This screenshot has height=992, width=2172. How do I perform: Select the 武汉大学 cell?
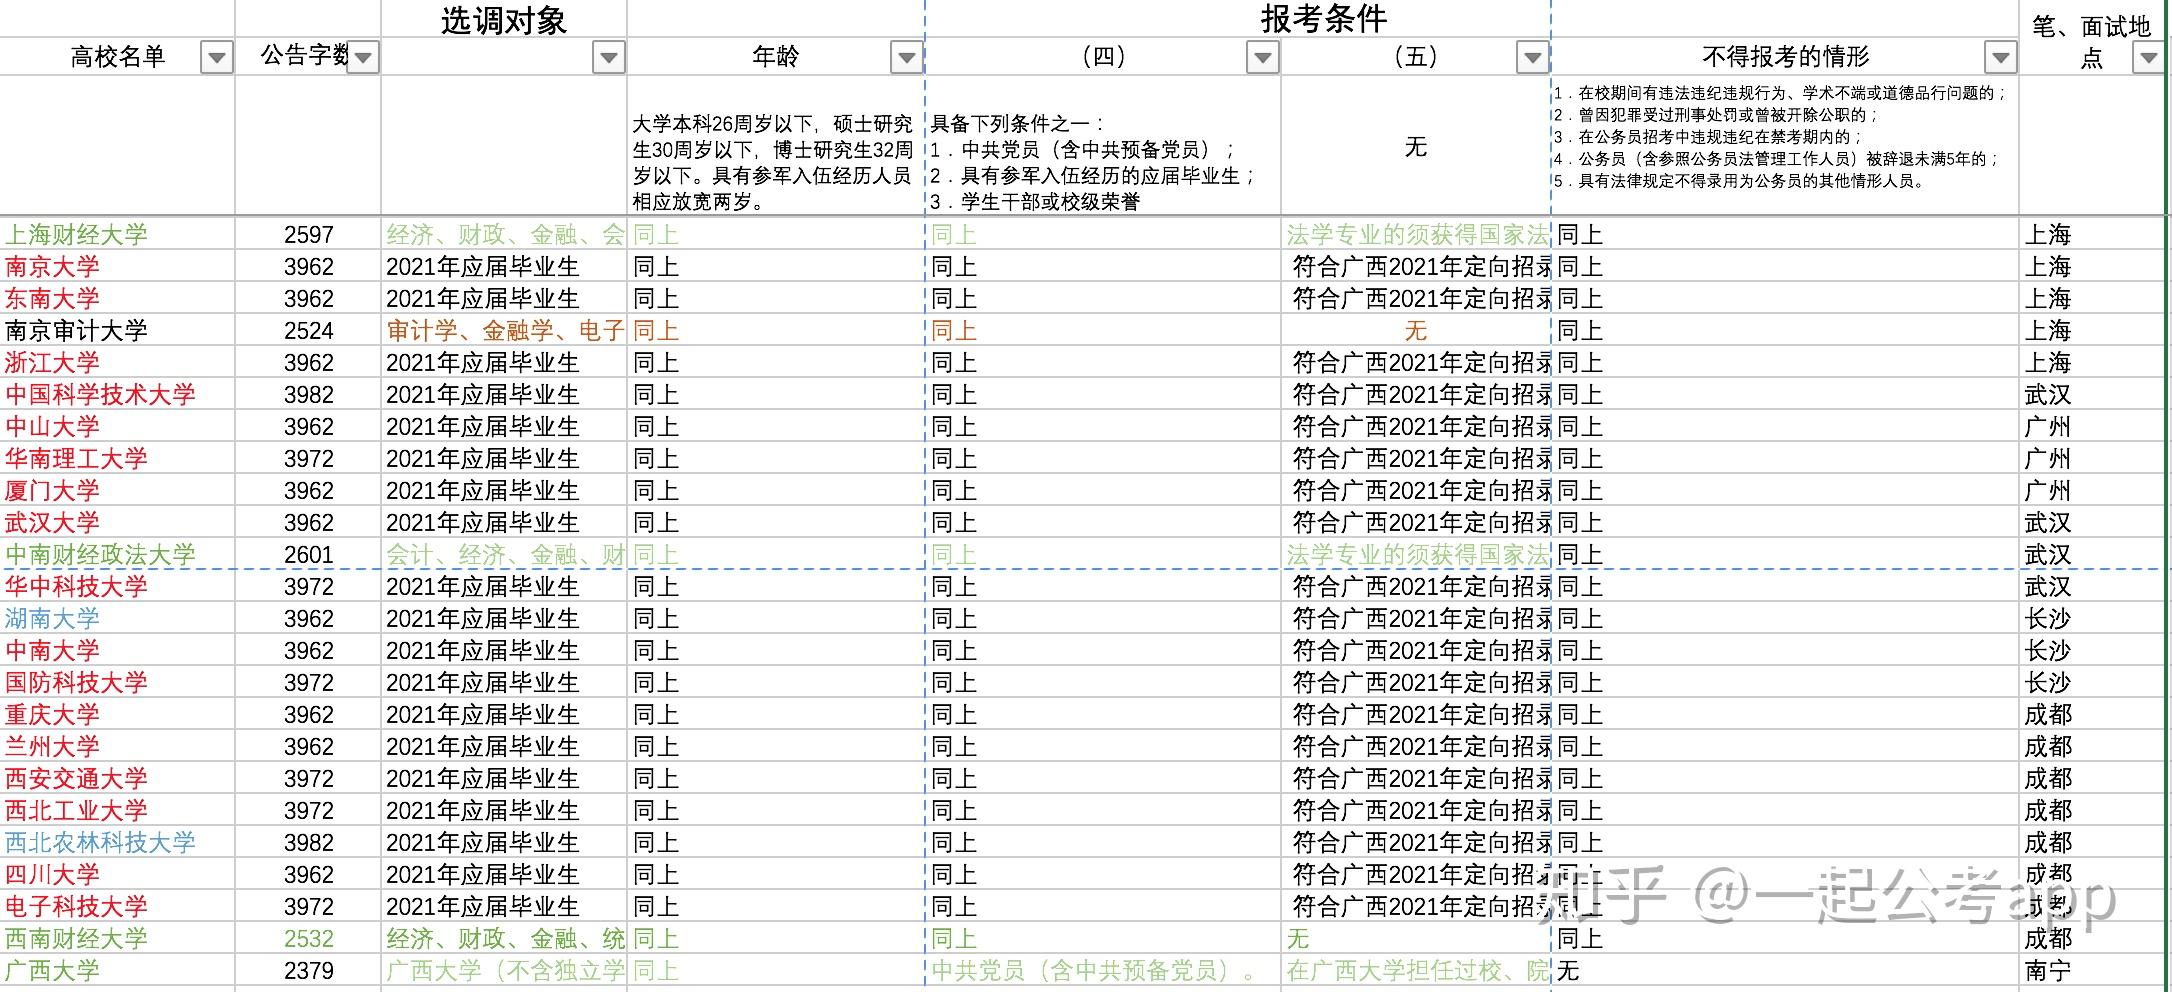118,523
